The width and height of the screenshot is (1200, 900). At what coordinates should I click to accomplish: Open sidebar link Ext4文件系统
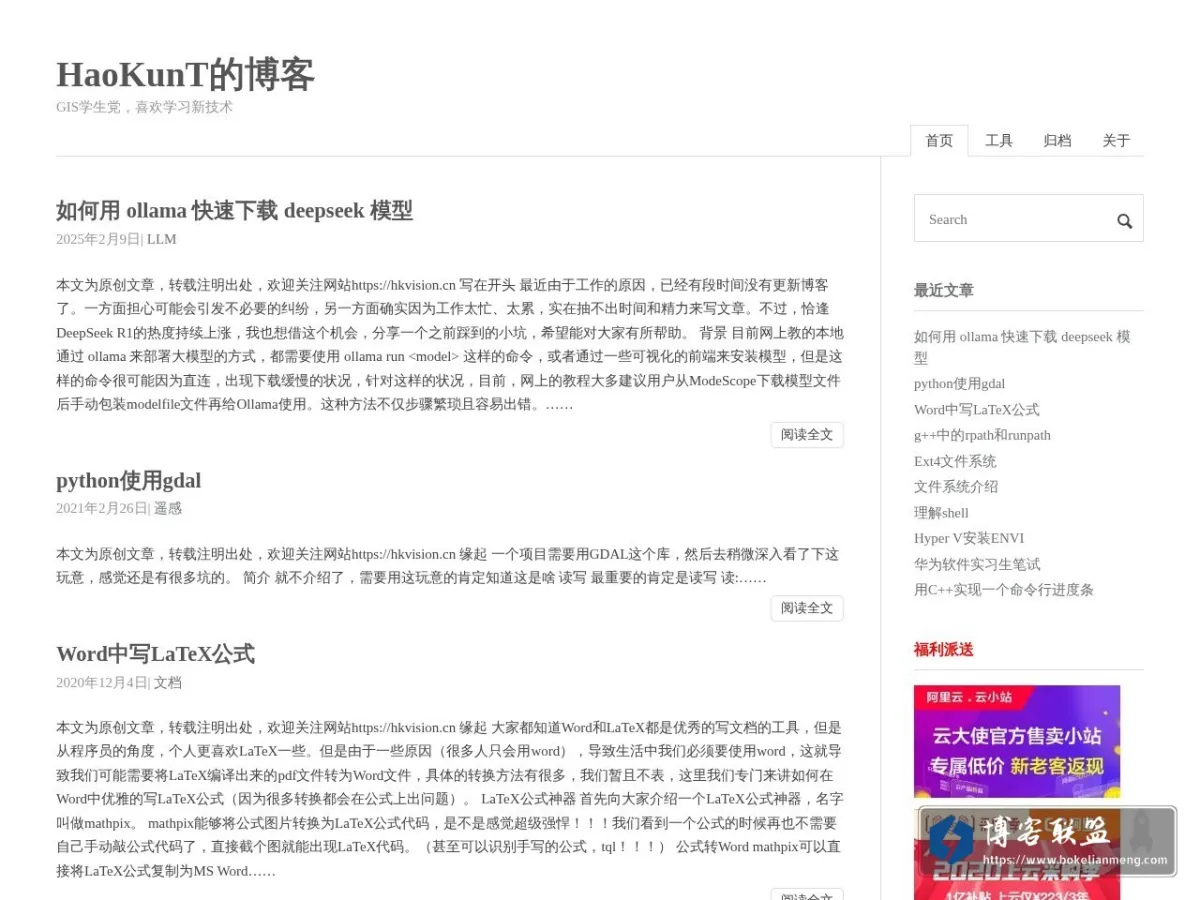(x=955, y=461)
